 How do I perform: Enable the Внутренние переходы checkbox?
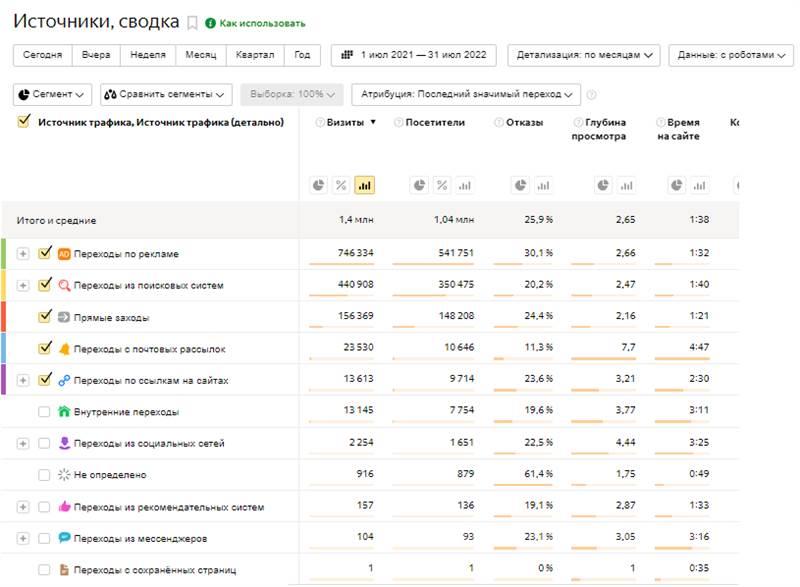click(44, 411)
